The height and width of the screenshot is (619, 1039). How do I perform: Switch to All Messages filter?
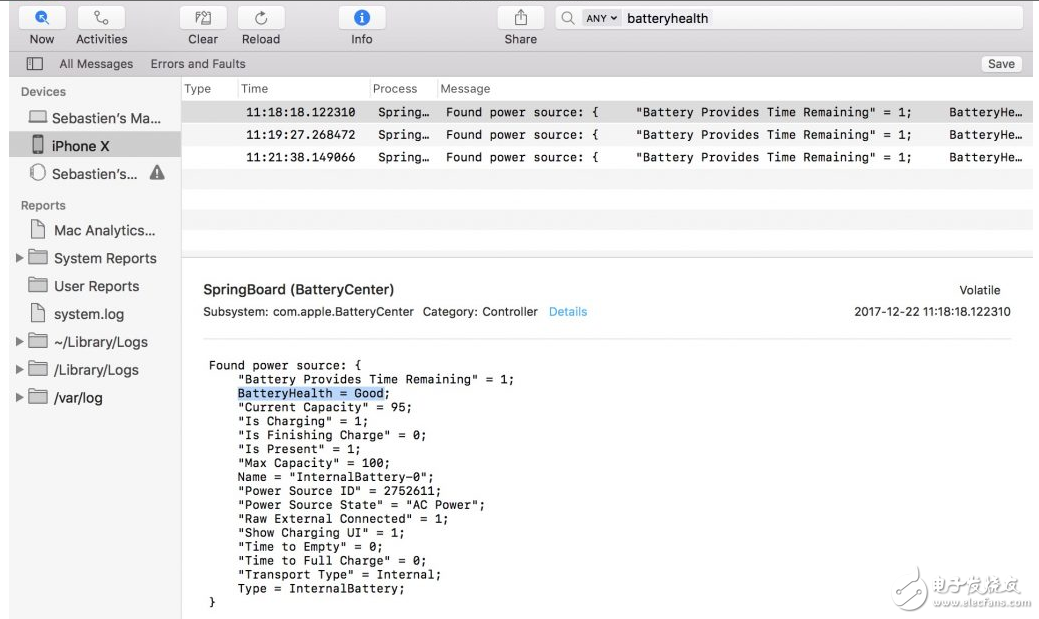[96, 64]
